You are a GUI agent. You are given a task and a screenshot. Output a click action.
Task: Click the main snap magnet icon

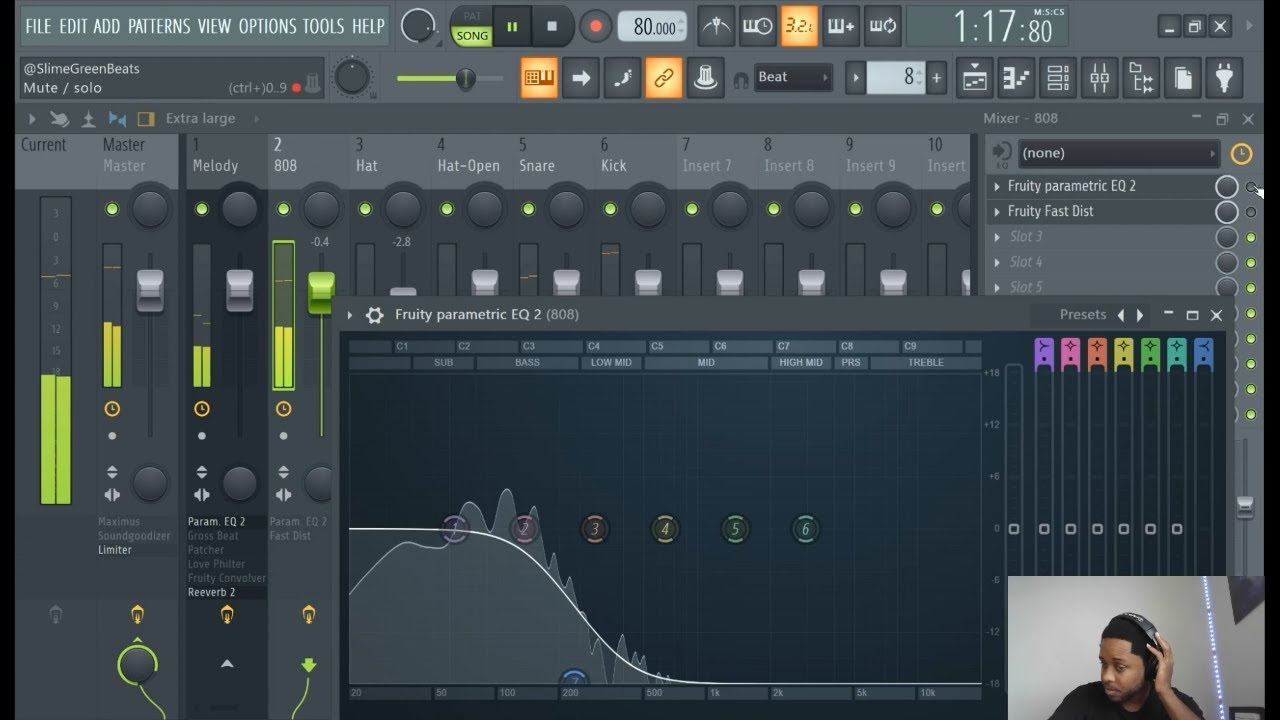(x=740, y=79)
